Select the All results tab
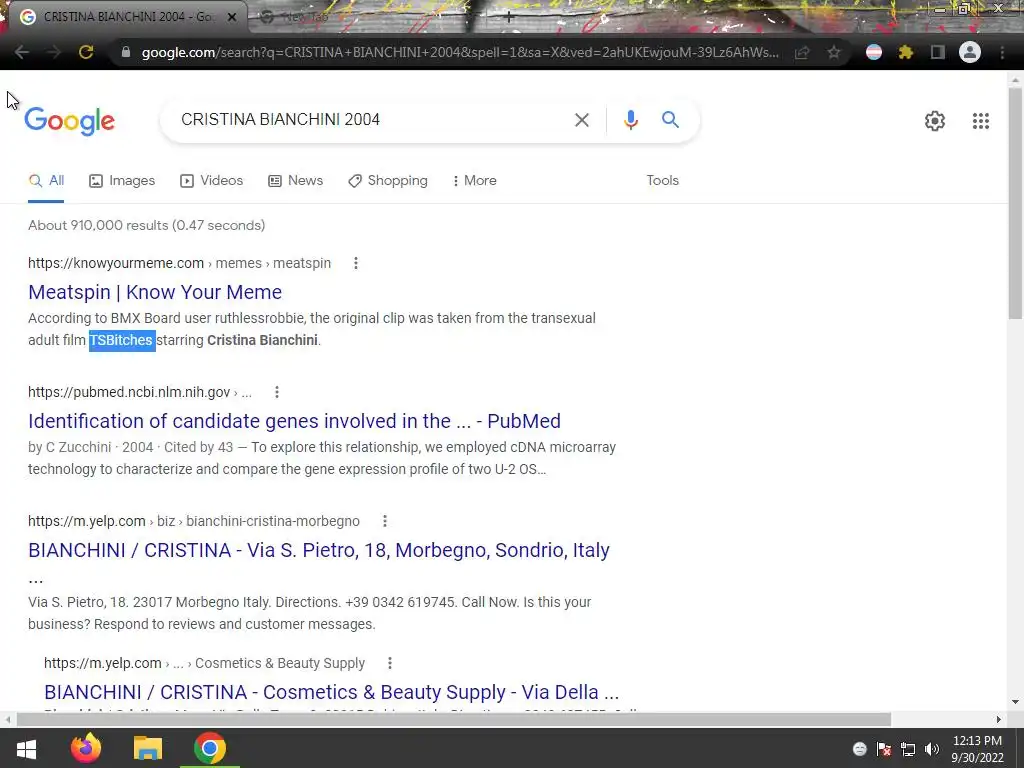This screenshot has height=768, width=1024. pyautogui.click(x=46, y=180)
